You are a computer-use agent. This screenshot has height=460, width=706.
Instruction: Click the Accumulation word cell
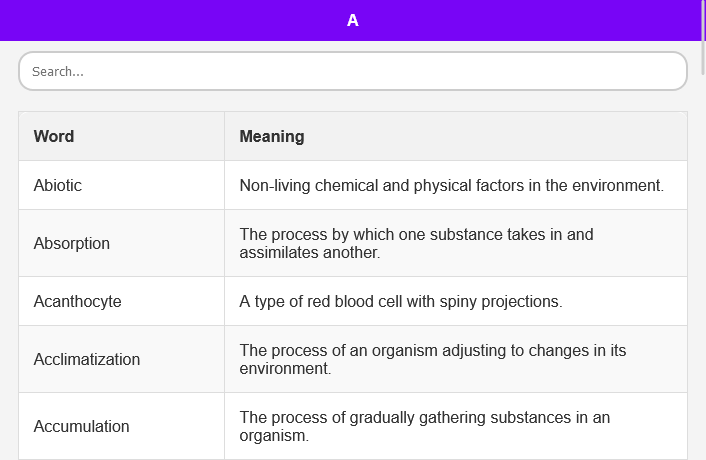pyautogui.click(x=82, y=426)
